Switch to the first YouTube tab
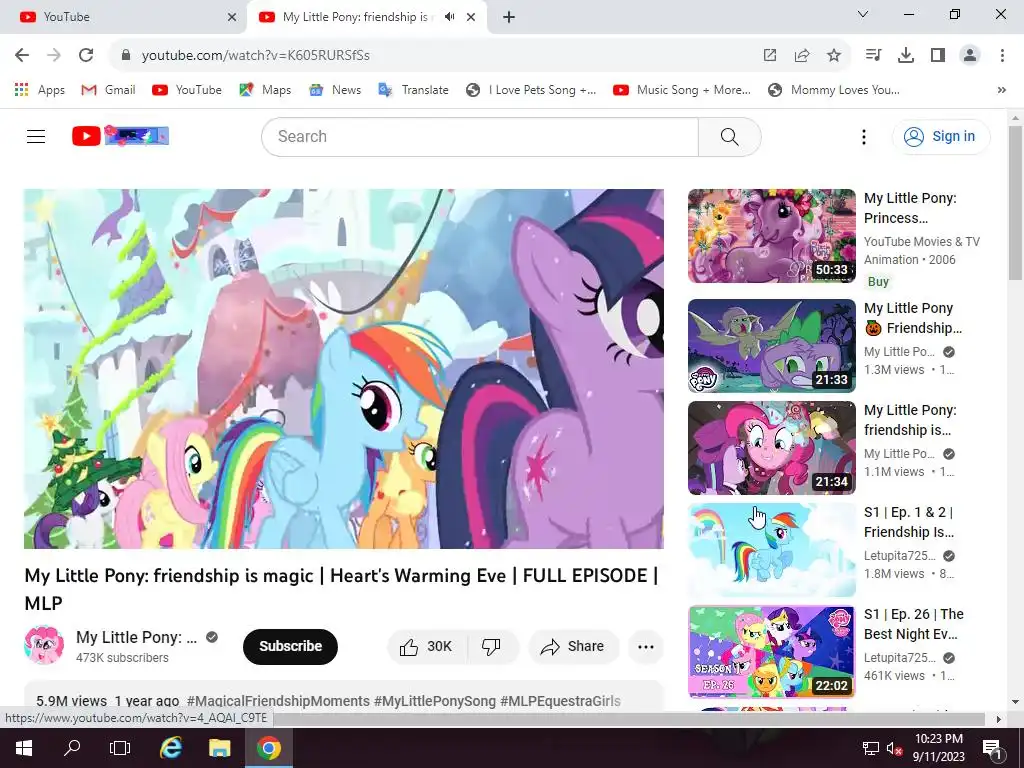Image resolution: width=1024 pixels, height=768 pixels. (x=123, y=17)
